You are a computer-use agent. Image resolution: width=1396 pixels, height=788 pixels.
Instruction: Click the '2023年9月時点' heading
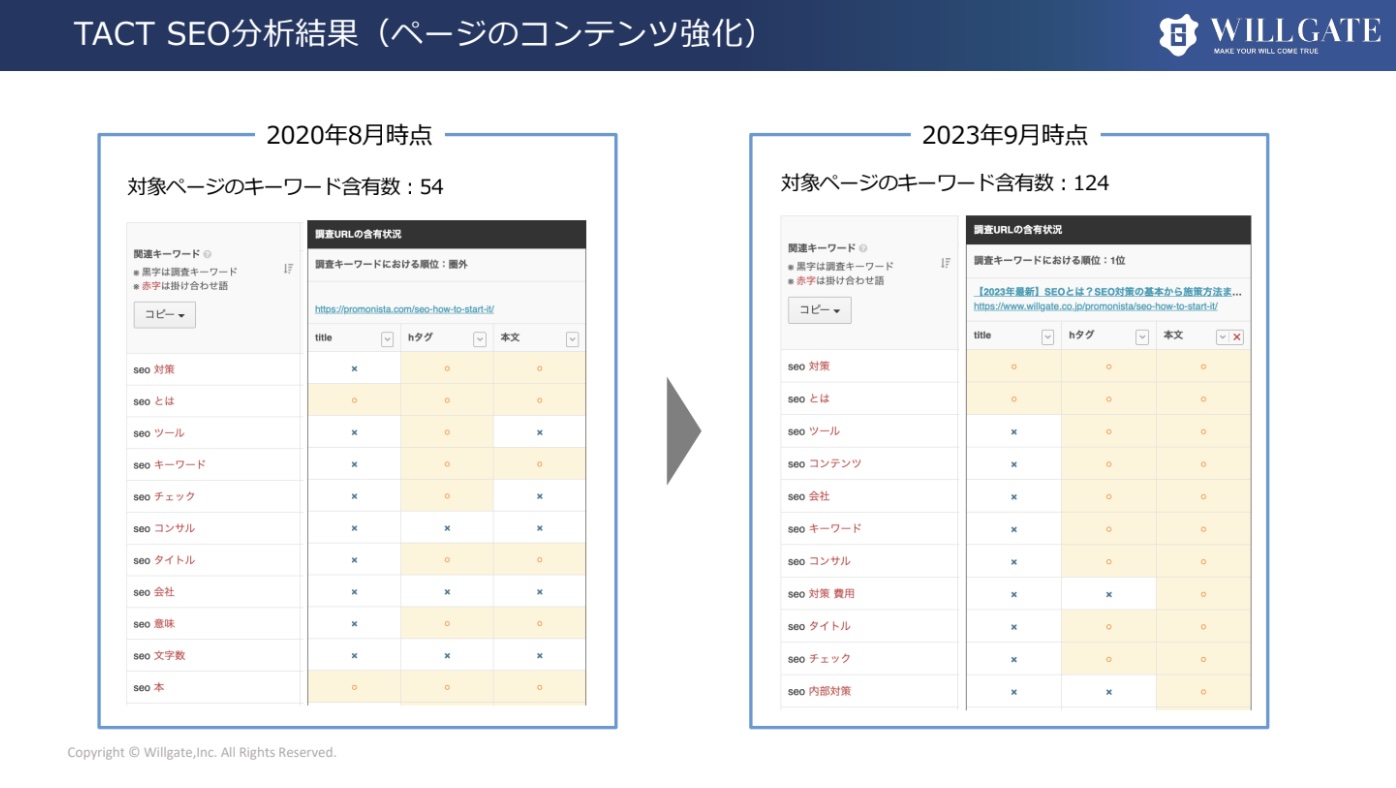(x=1005, y=135)
